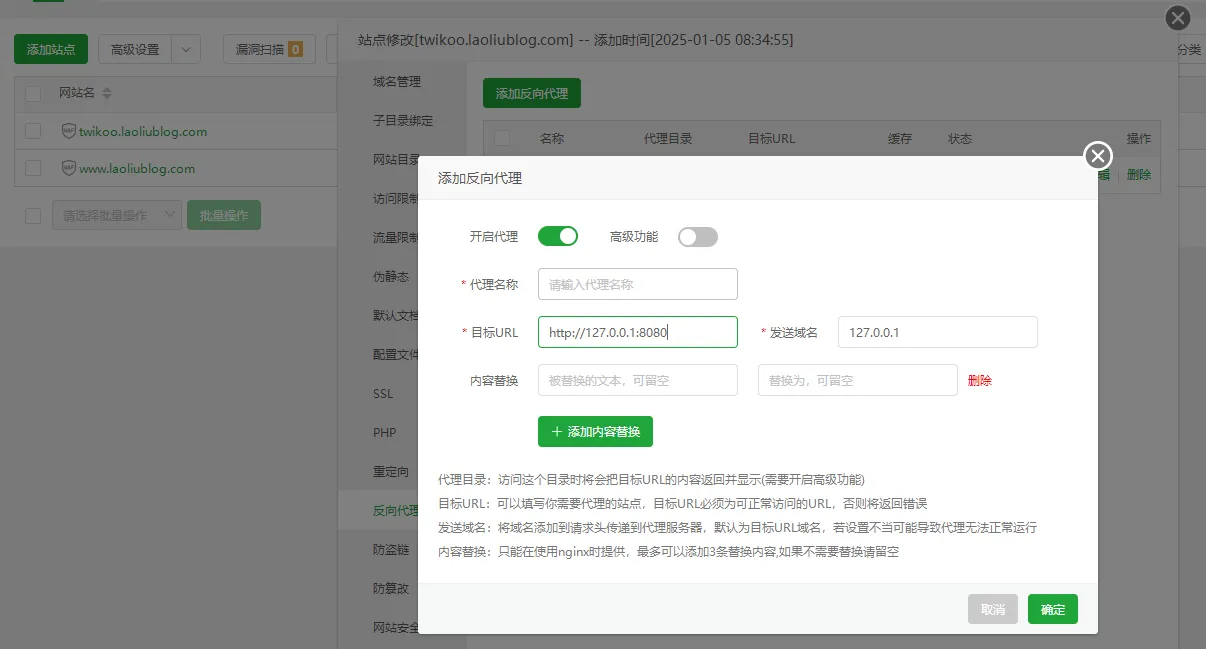Check the select-all box in proxy table header
The width and height of the screenshot is (1206, 649).
coord(502,139)
